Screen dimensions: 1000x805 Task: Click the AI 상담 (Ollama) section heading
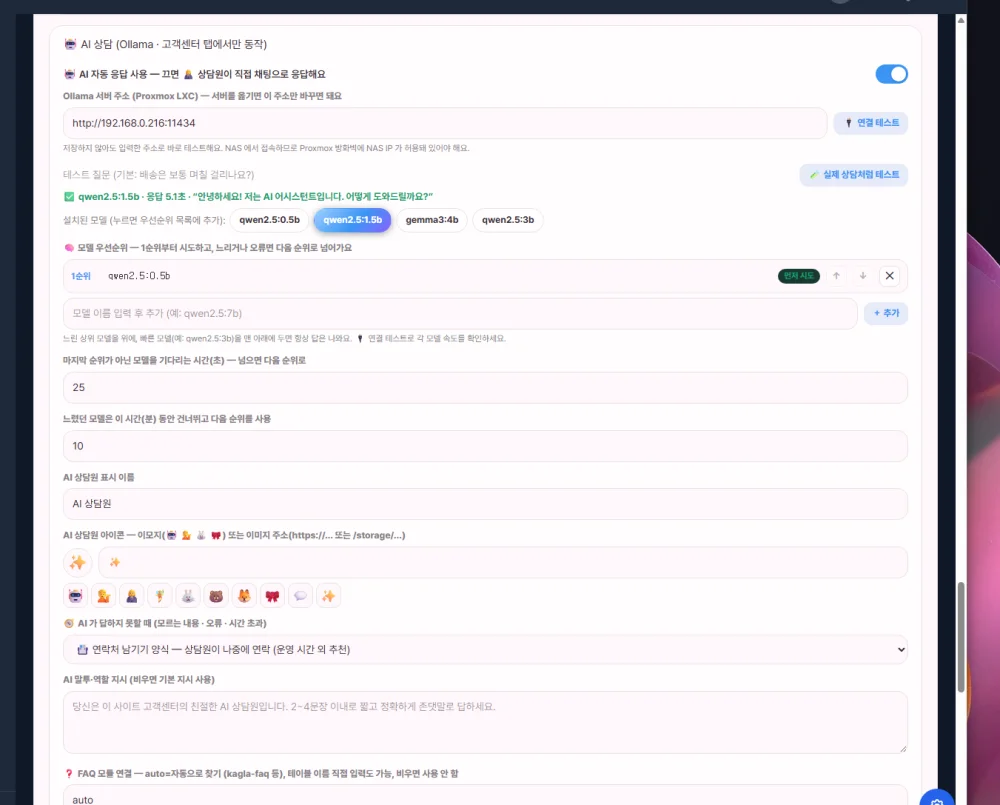[166, 44]
